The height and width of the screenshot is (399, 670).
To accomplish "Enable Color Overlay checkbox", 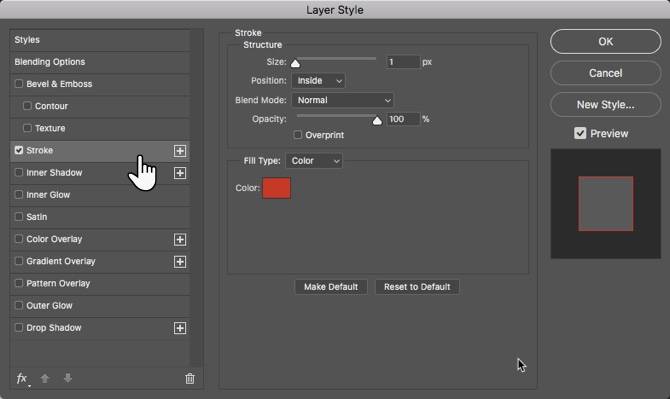I will click(19, 239).
